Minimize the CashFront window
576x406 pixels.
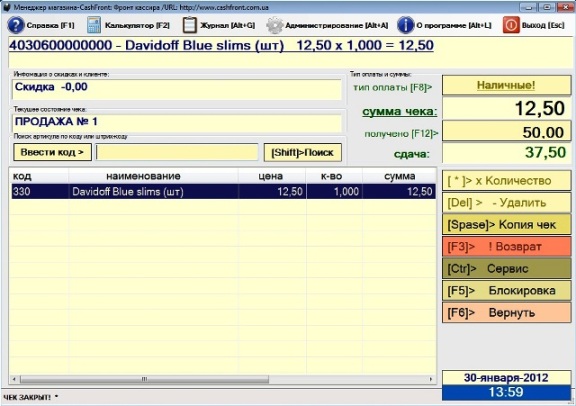tap(528, 7)
